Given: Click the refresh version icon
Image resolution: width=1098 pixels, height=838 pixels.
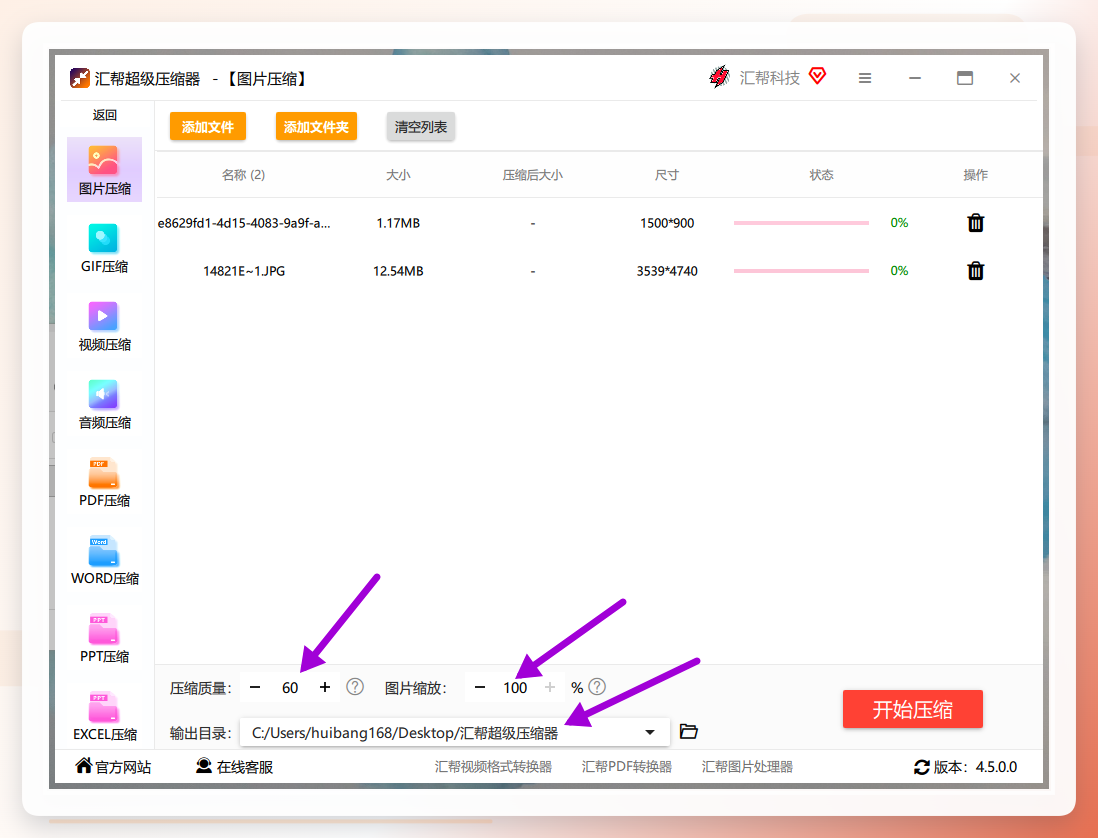Looking at the screenshot, I should (922, 767).
